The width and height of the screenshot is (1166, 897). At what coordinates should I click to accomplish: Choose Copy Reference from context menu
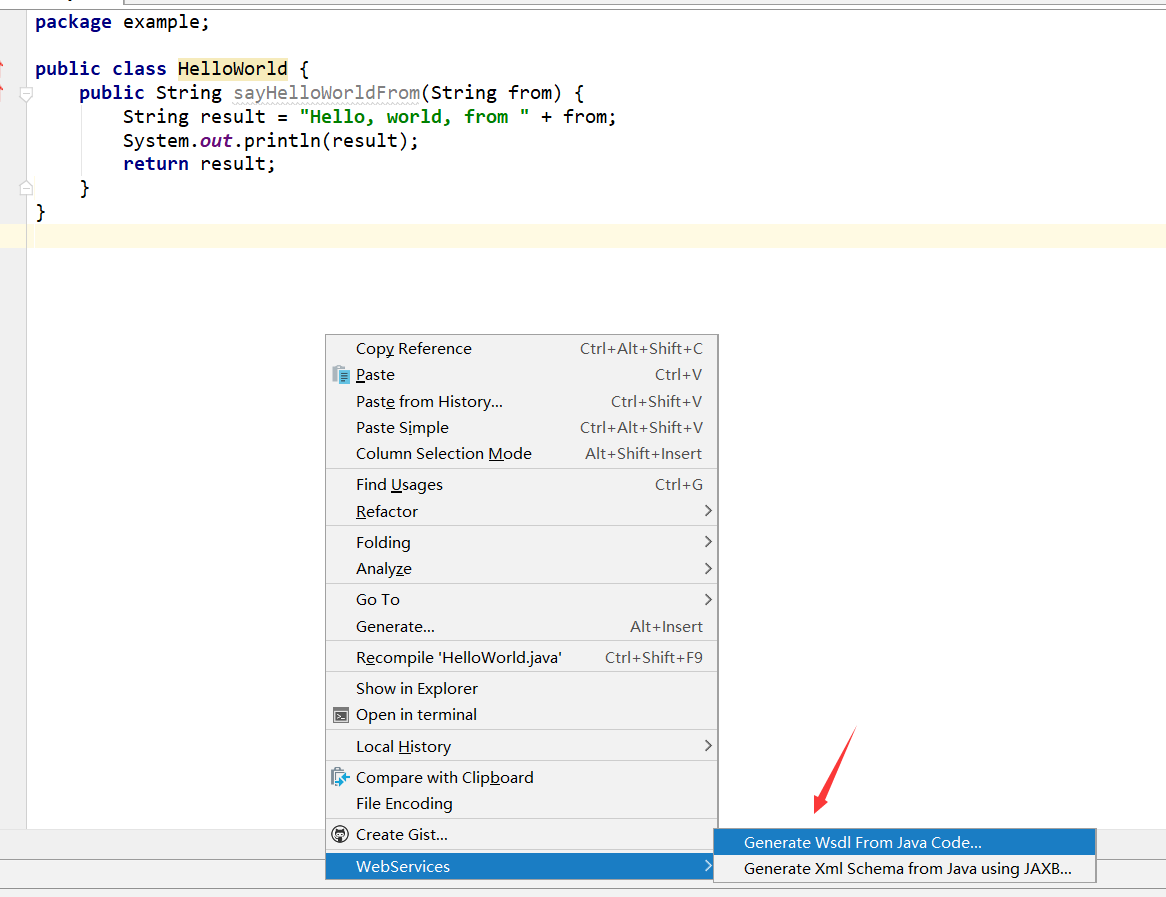click(521, 349)
